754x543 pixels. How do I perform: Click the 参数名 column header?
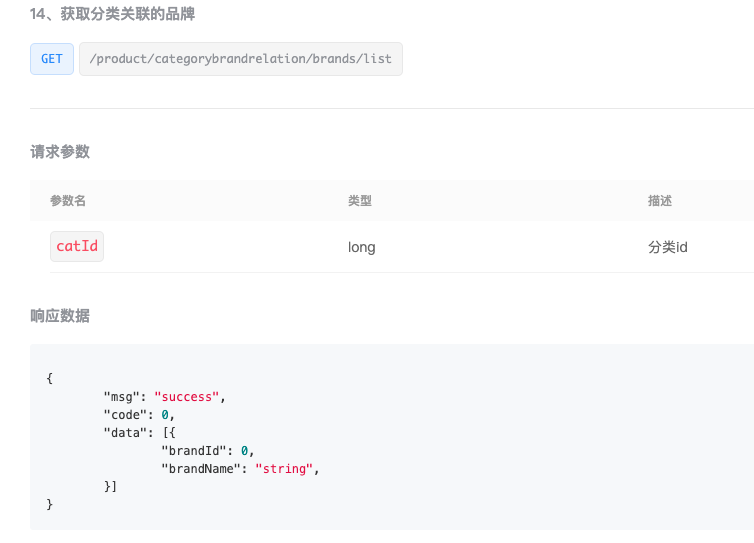point(68,201)
